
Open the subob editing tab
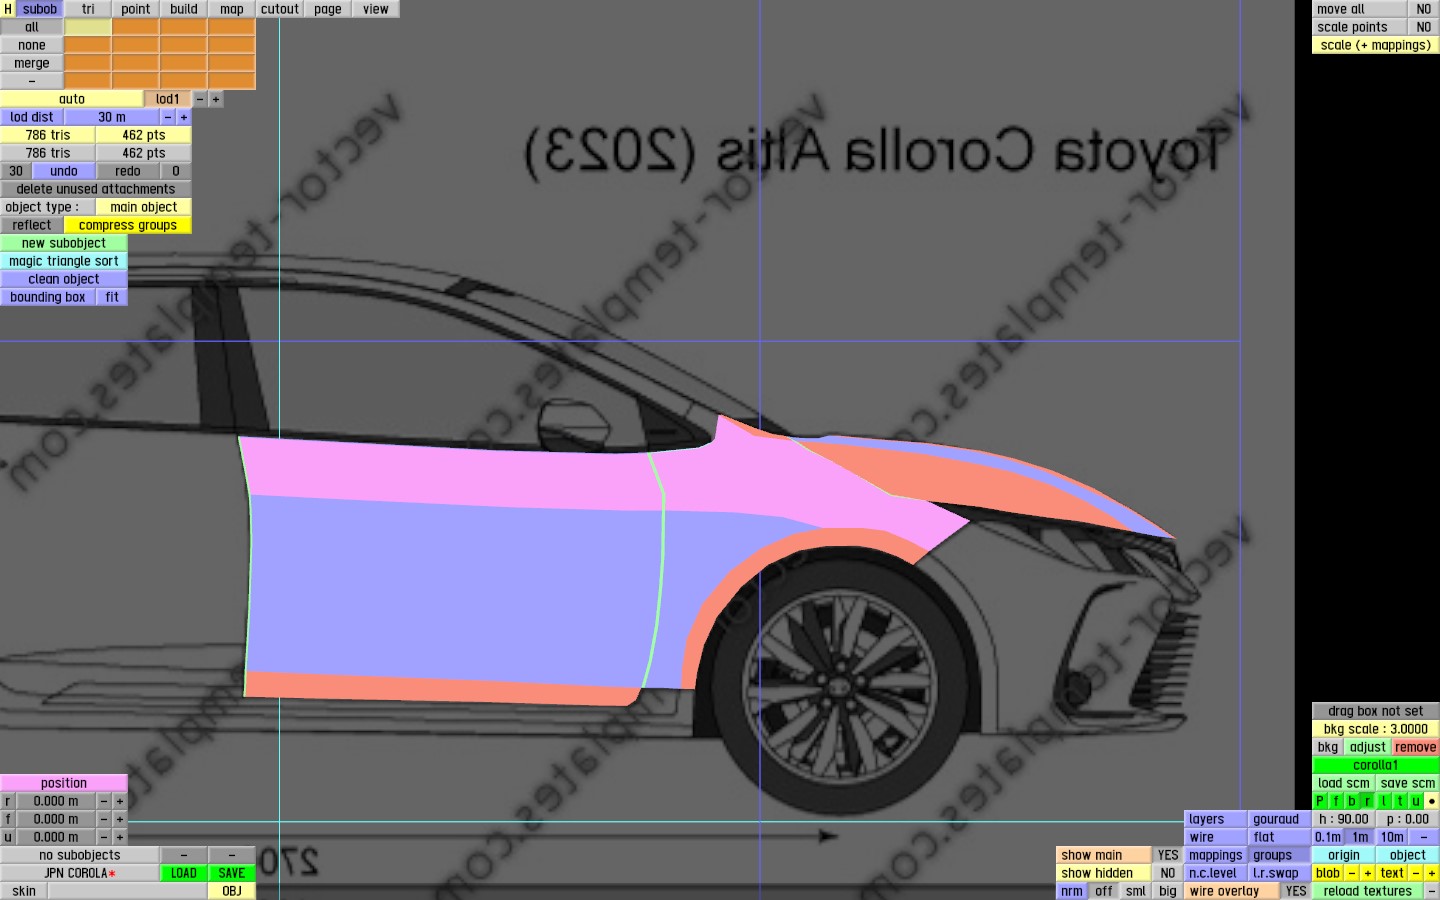click(40, 9)
